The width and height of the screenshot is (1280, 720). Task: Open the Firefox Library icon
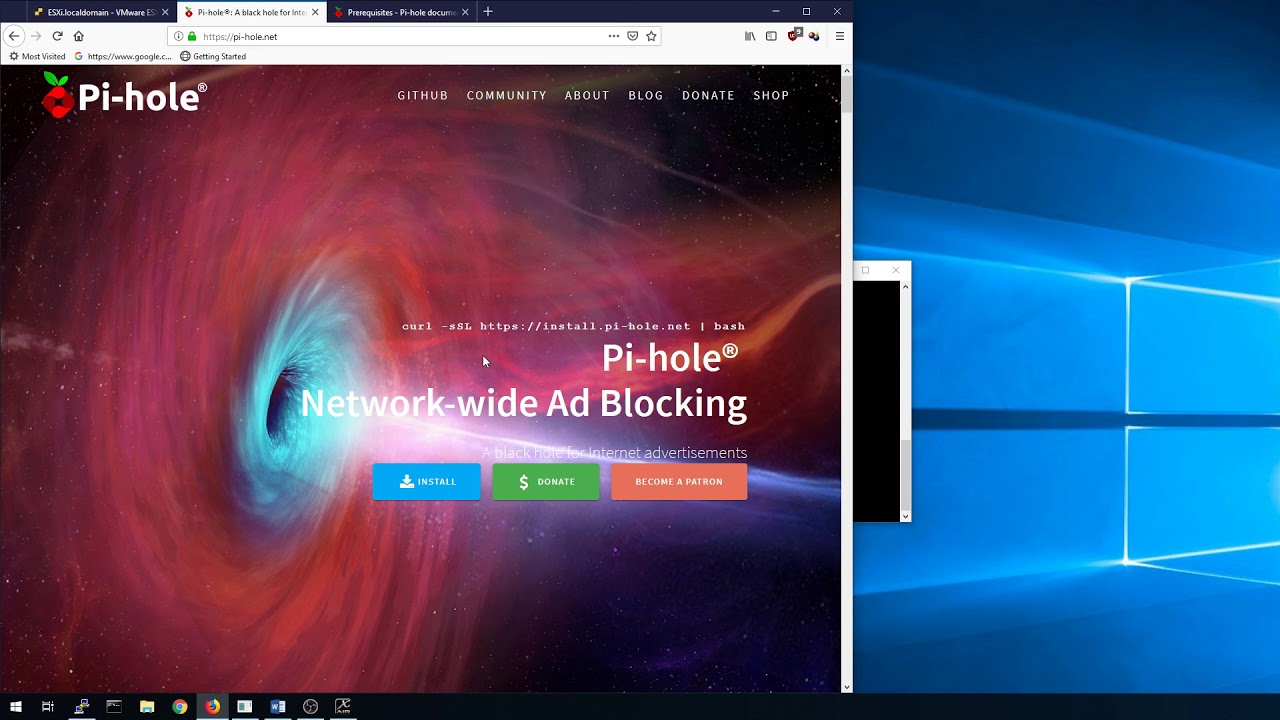click(x=750, y=36)
